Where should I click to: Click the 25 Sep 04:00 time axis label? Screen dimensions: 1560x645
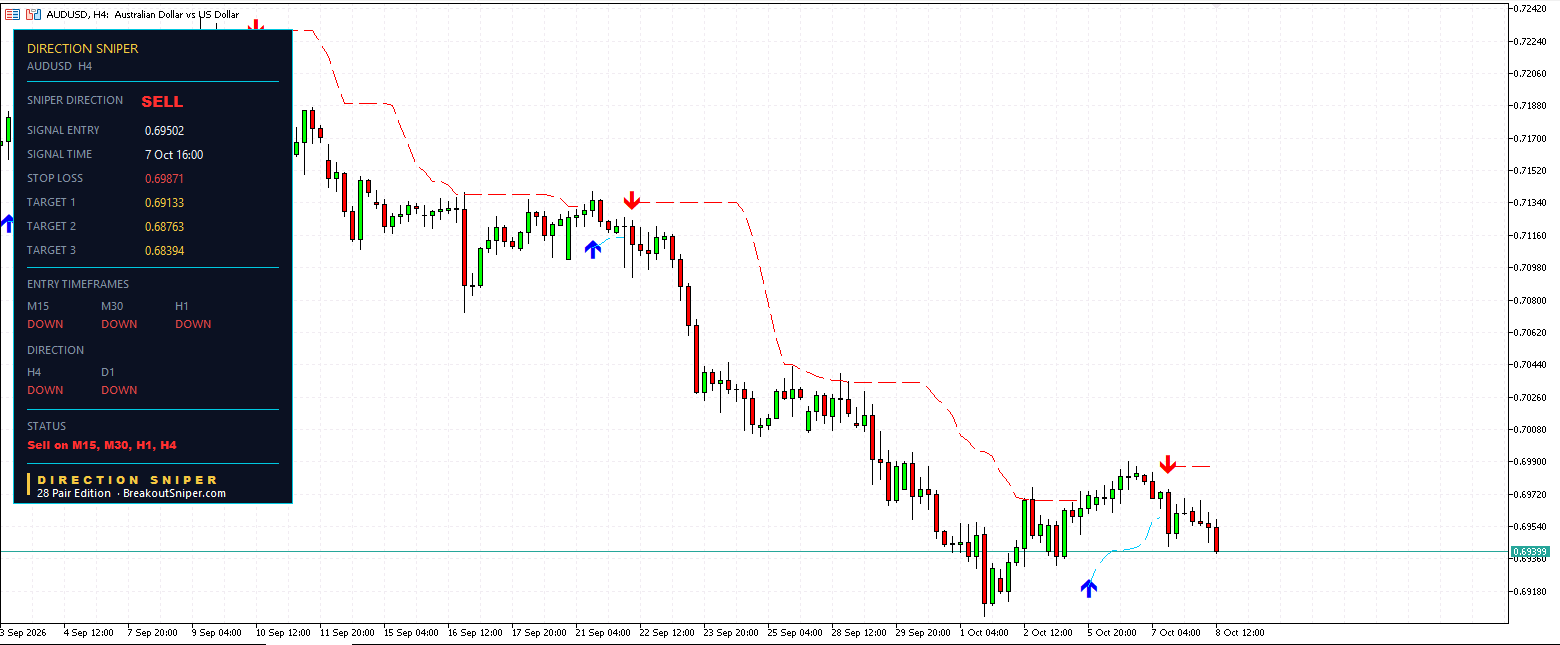pyautogui.click(x=795, y=633)
